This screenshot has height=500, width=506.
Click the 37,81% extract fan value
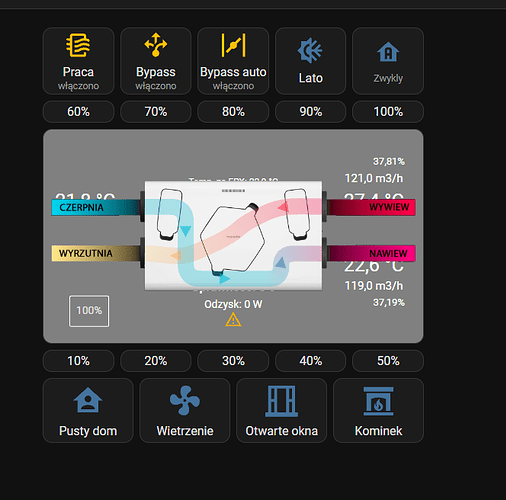click(389, 162)
